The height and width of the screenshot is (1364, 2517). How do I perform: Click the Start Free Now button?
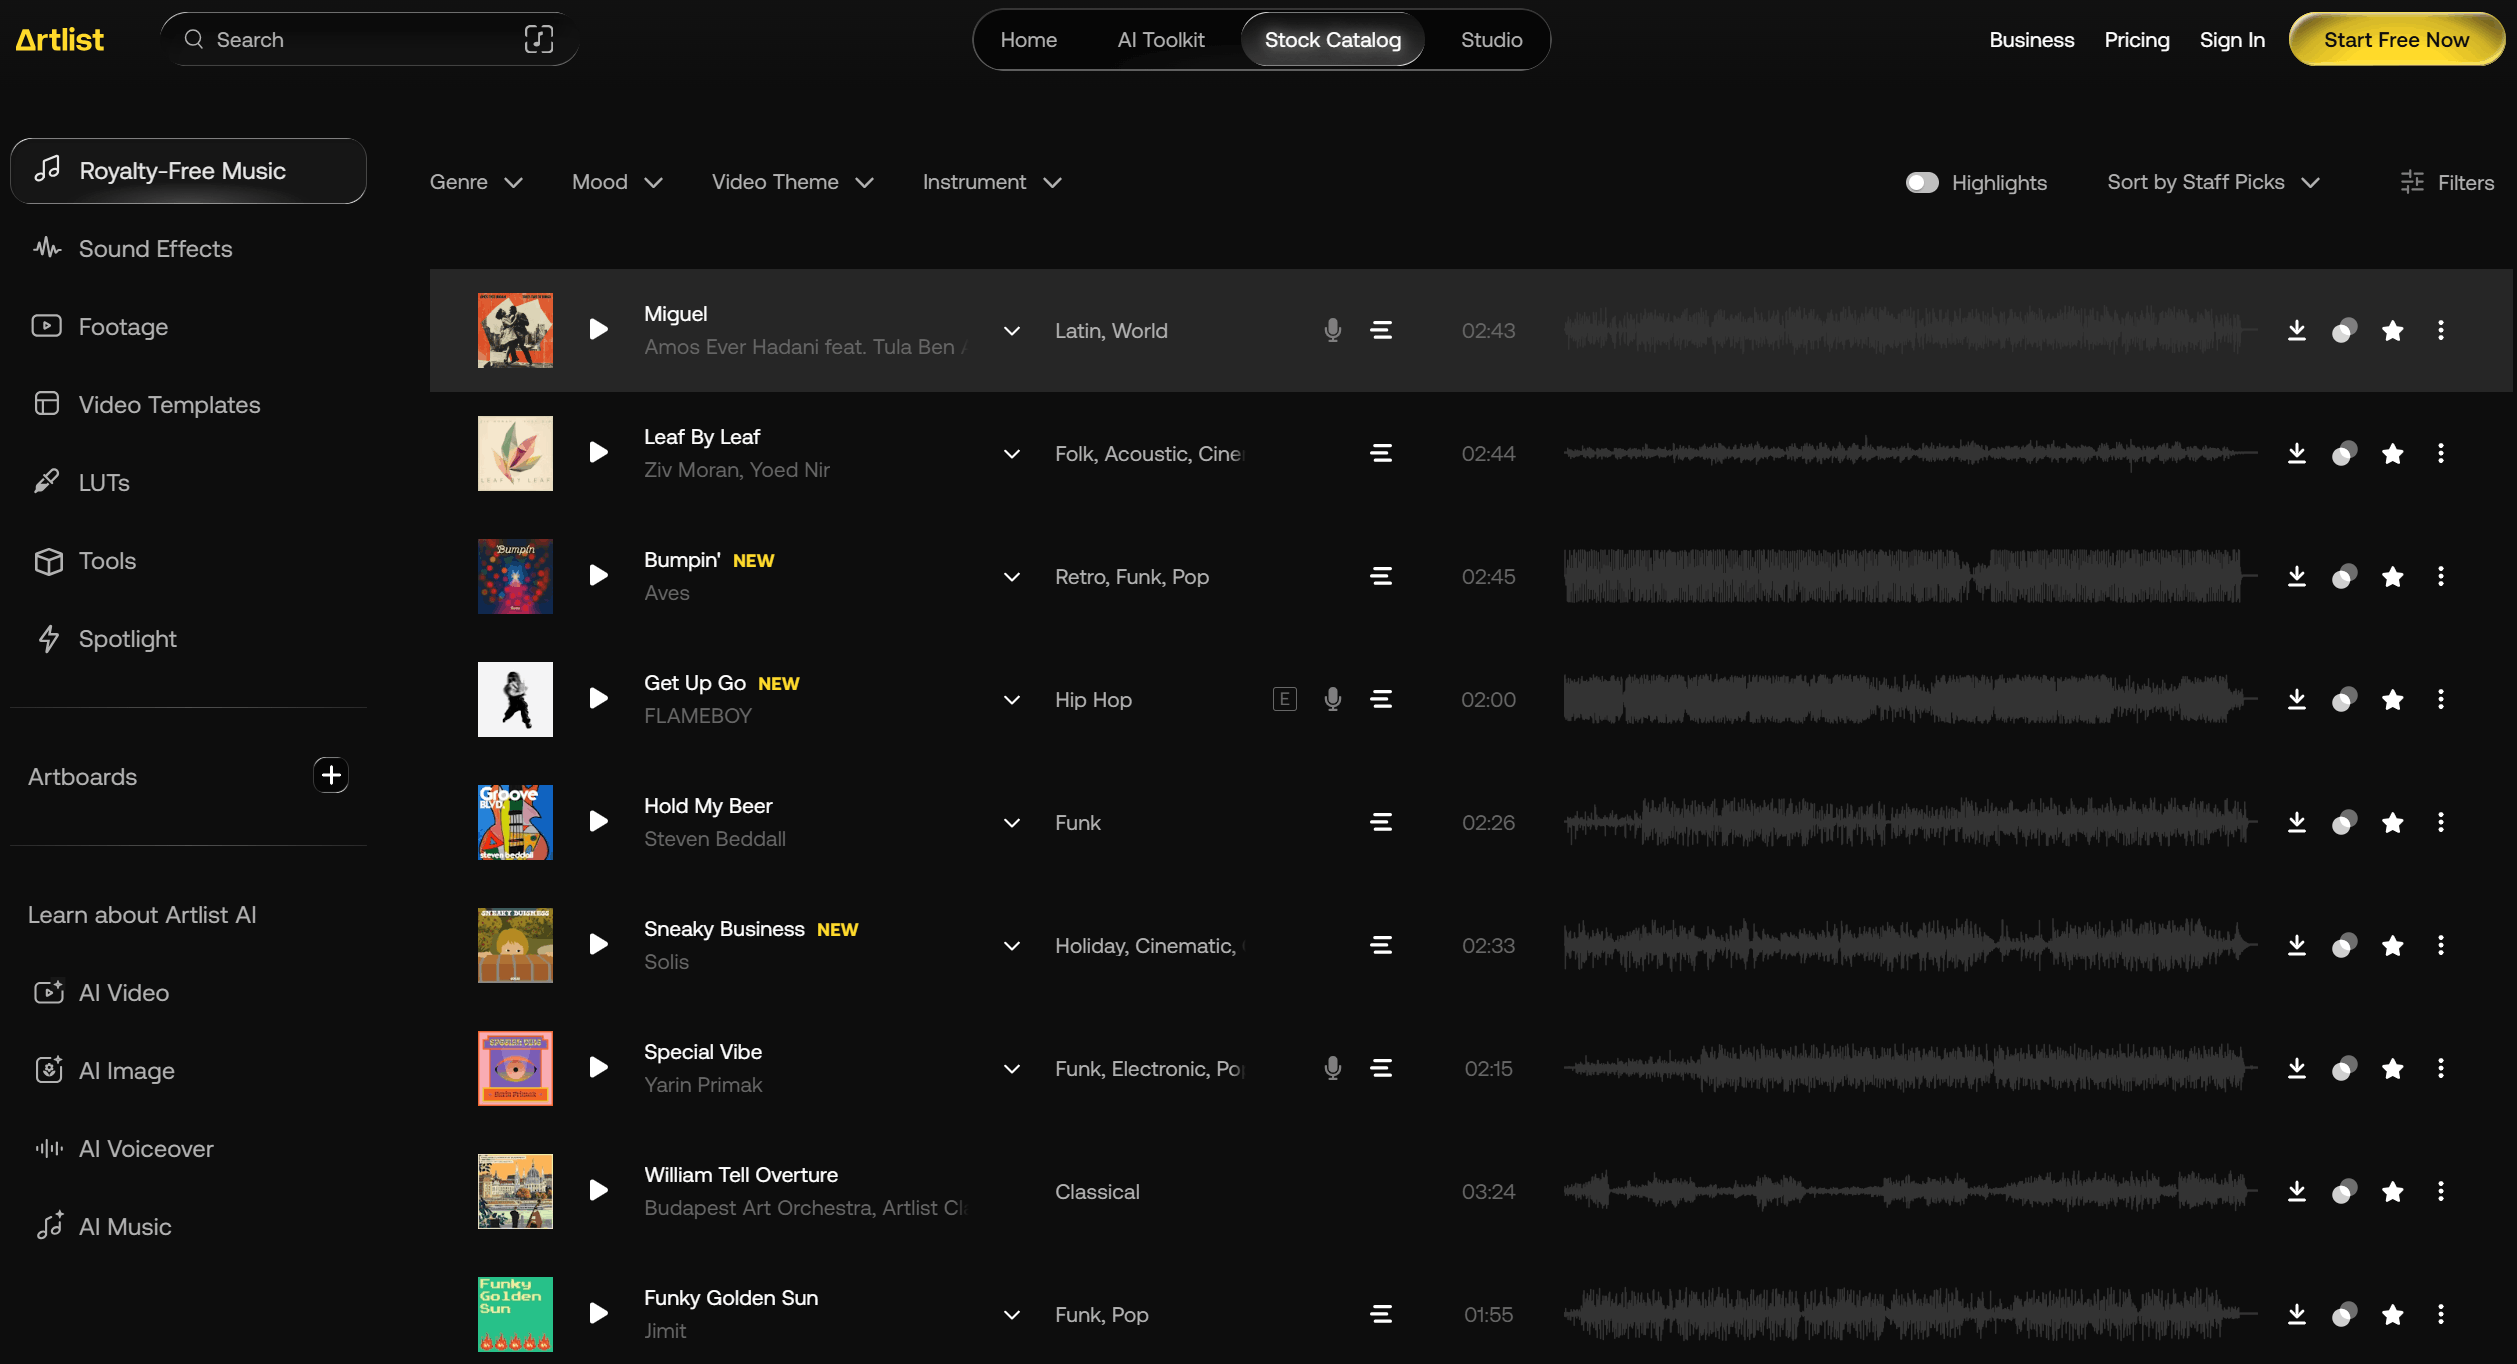pos(2396,40)
